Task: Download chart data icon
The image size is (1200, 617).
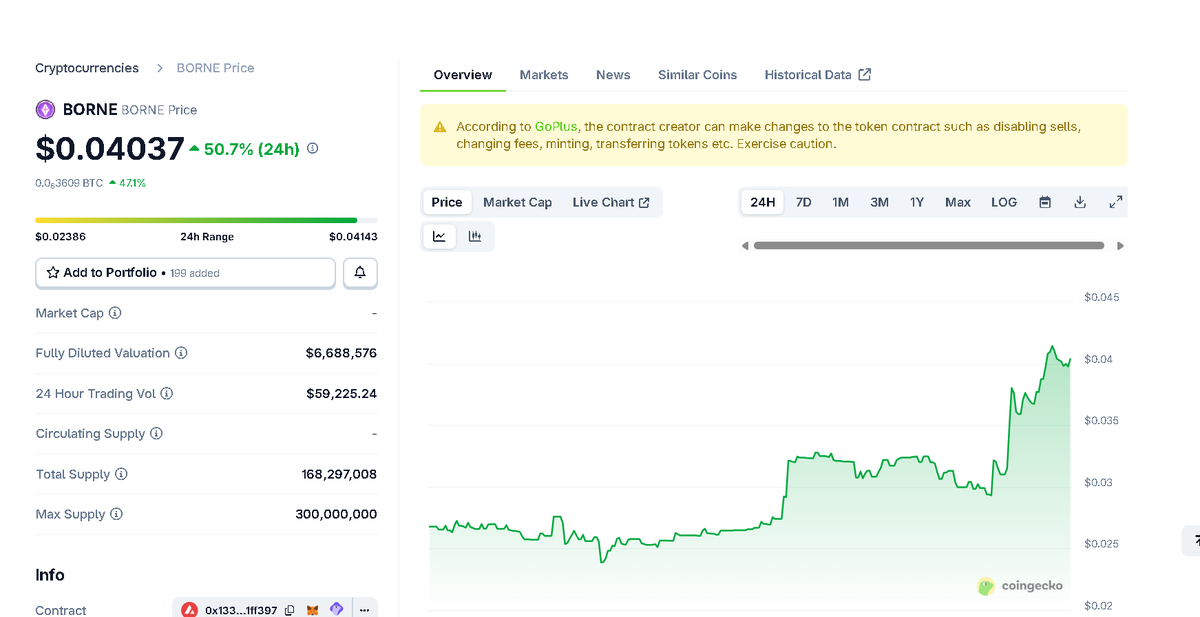Action: point(1080,202)
